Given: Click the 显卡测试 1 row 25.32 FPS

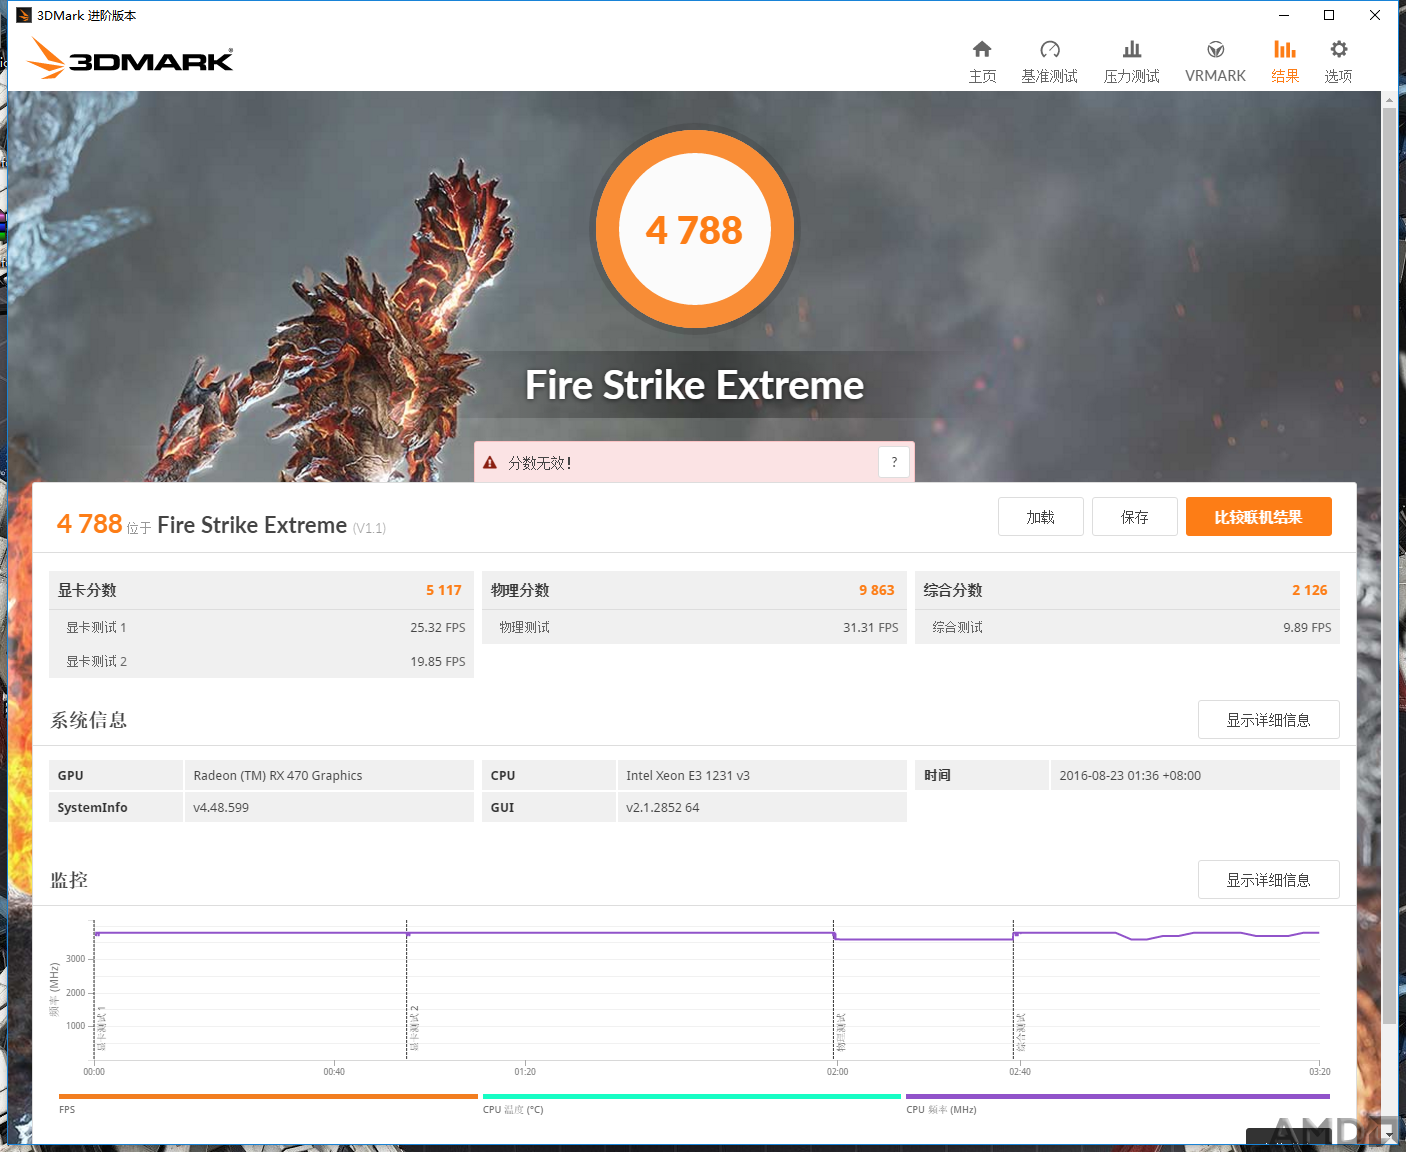Looking at the screenshot, I should 261,627.
